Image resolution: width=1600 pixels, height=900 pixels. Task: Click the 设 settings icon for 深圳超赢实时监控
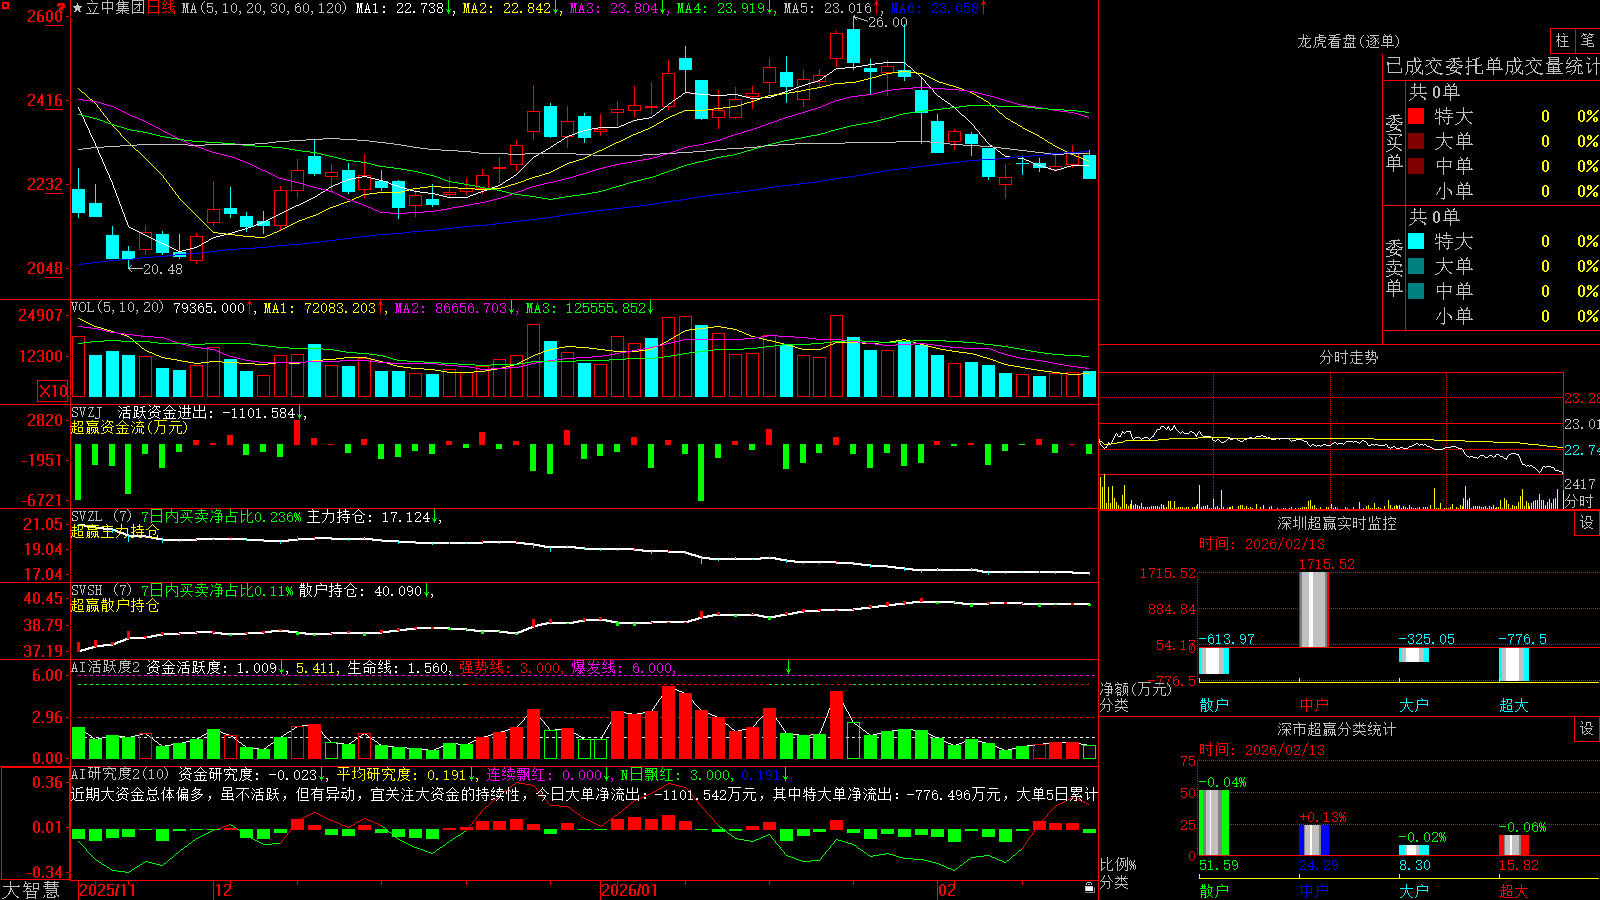(1587, 523)
